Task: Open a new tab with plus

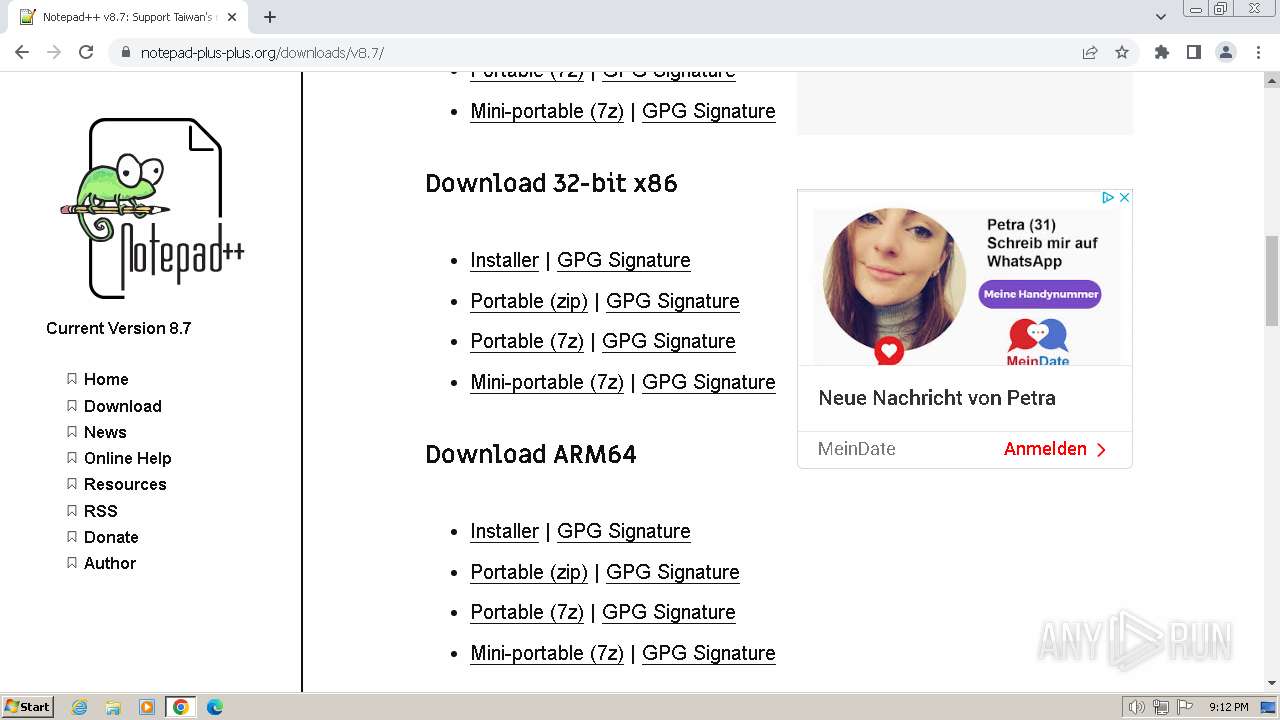Action: click(x=270, y=17)
